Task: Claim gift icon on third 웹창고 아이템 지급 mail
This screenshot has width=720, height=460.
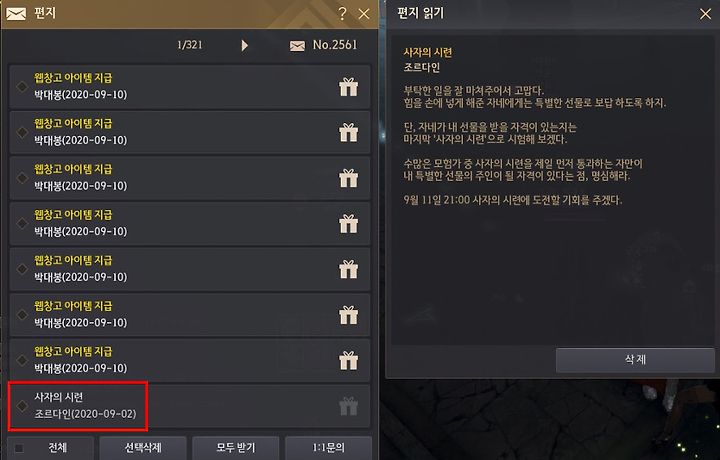Action: tap(349, 178)
